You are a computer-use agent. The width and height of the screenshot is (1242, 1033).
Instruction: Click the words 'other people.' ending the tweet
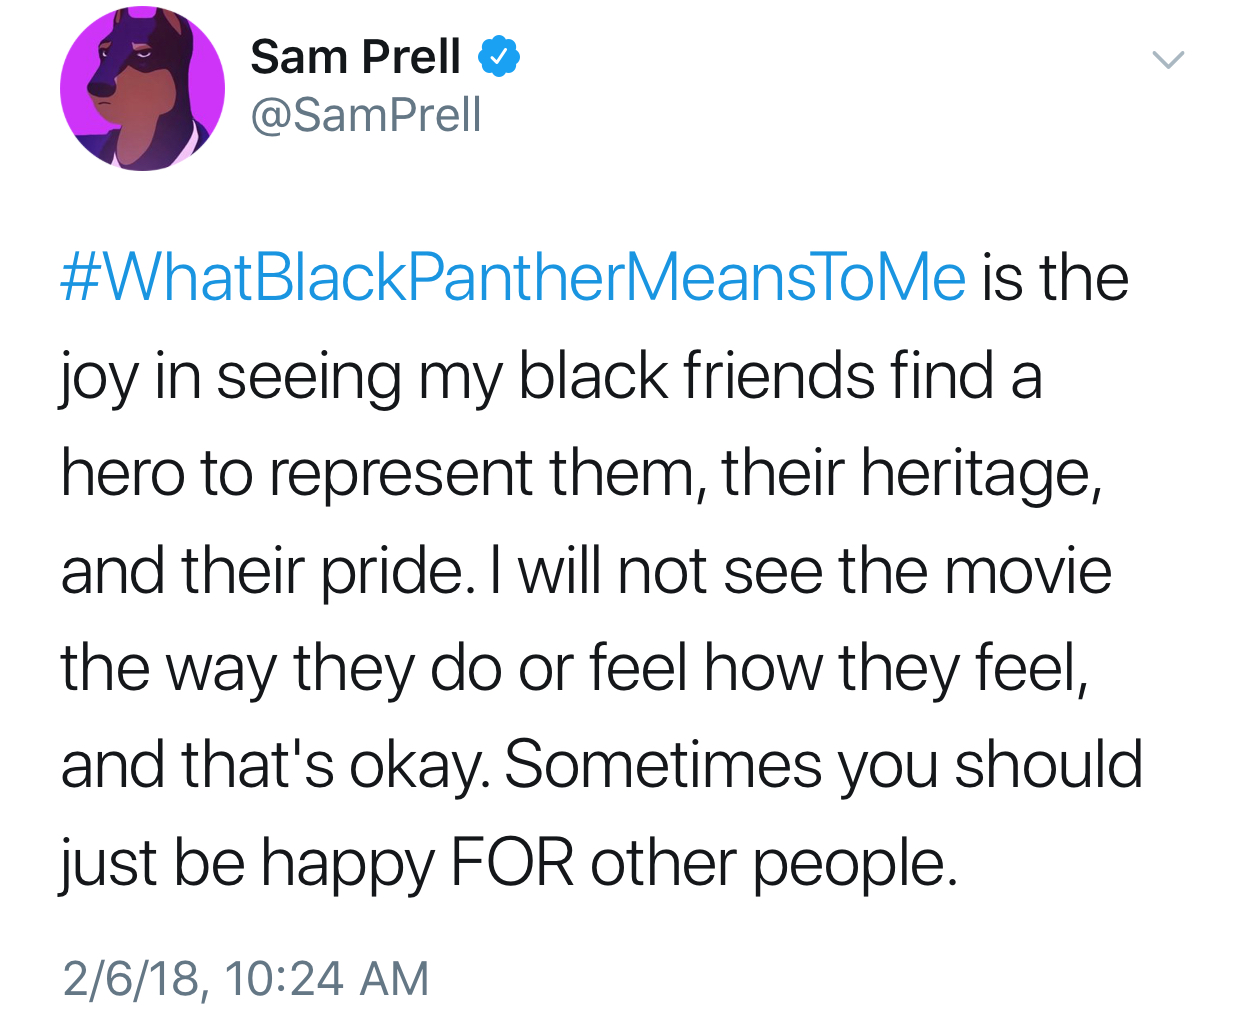click(x=775, y=862)
